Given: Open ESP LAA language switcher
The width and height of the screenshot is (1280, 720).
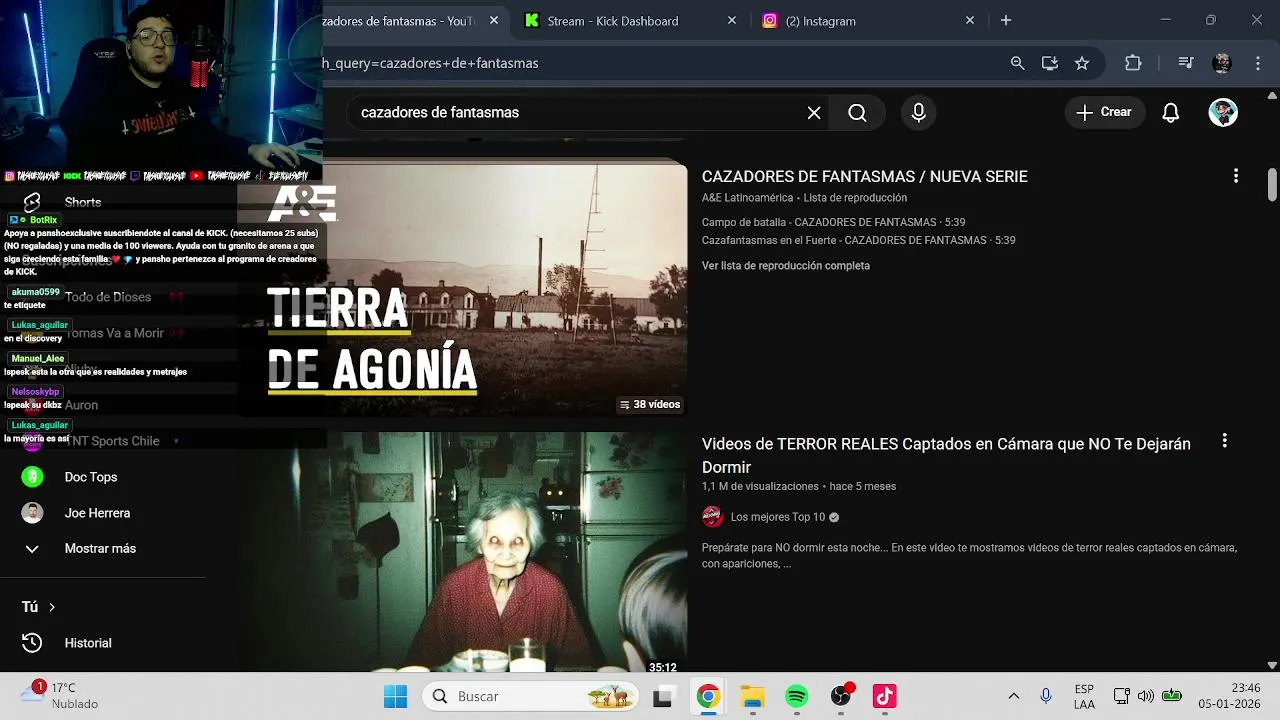Looking at the screenshot, I should (x=1084, y=696).
